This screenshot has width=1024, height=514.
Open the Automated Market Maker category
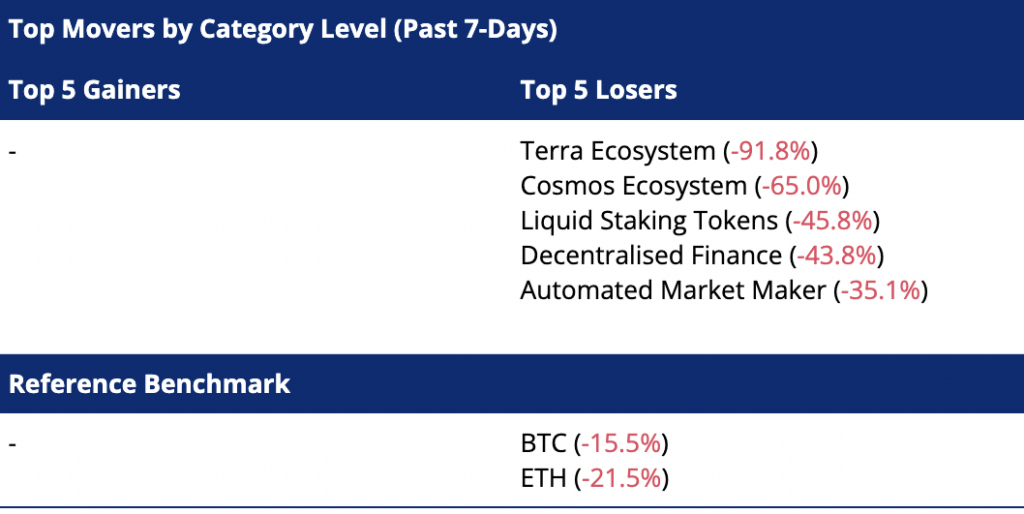coord(673,291)
